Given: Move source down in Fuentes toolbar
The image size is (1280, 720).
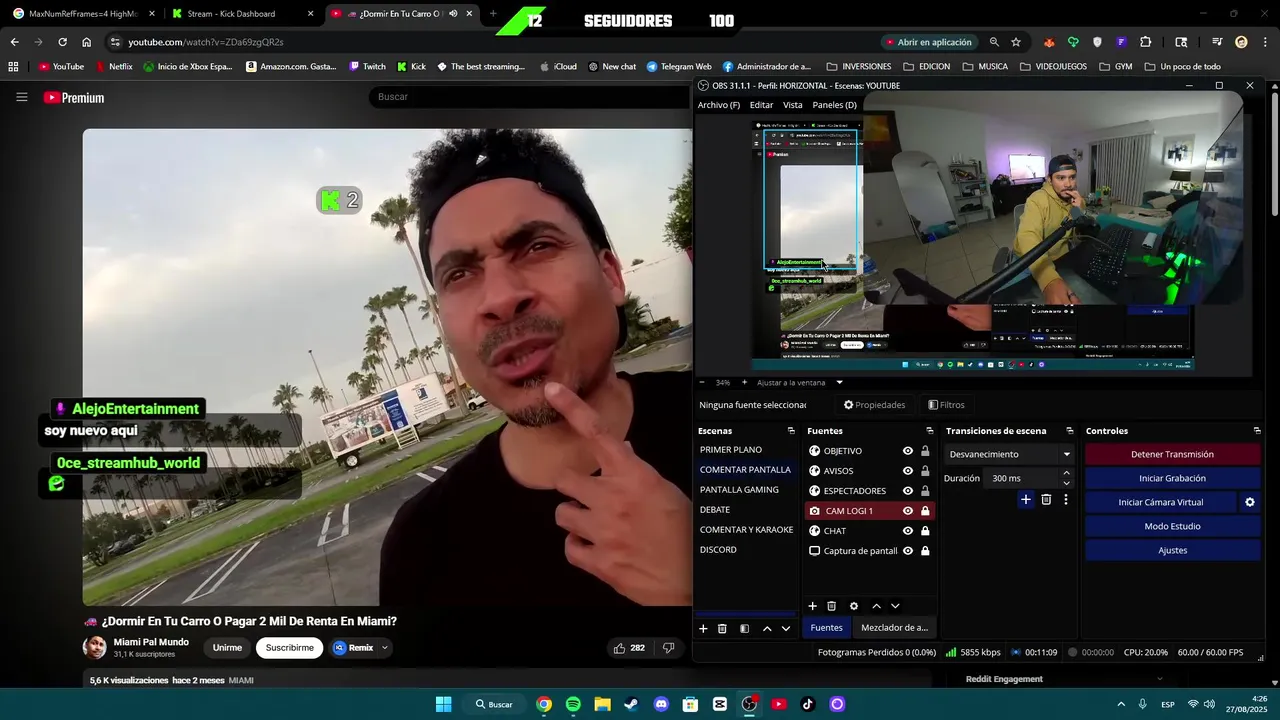Looking at the screenshot, I should [895, 606].
